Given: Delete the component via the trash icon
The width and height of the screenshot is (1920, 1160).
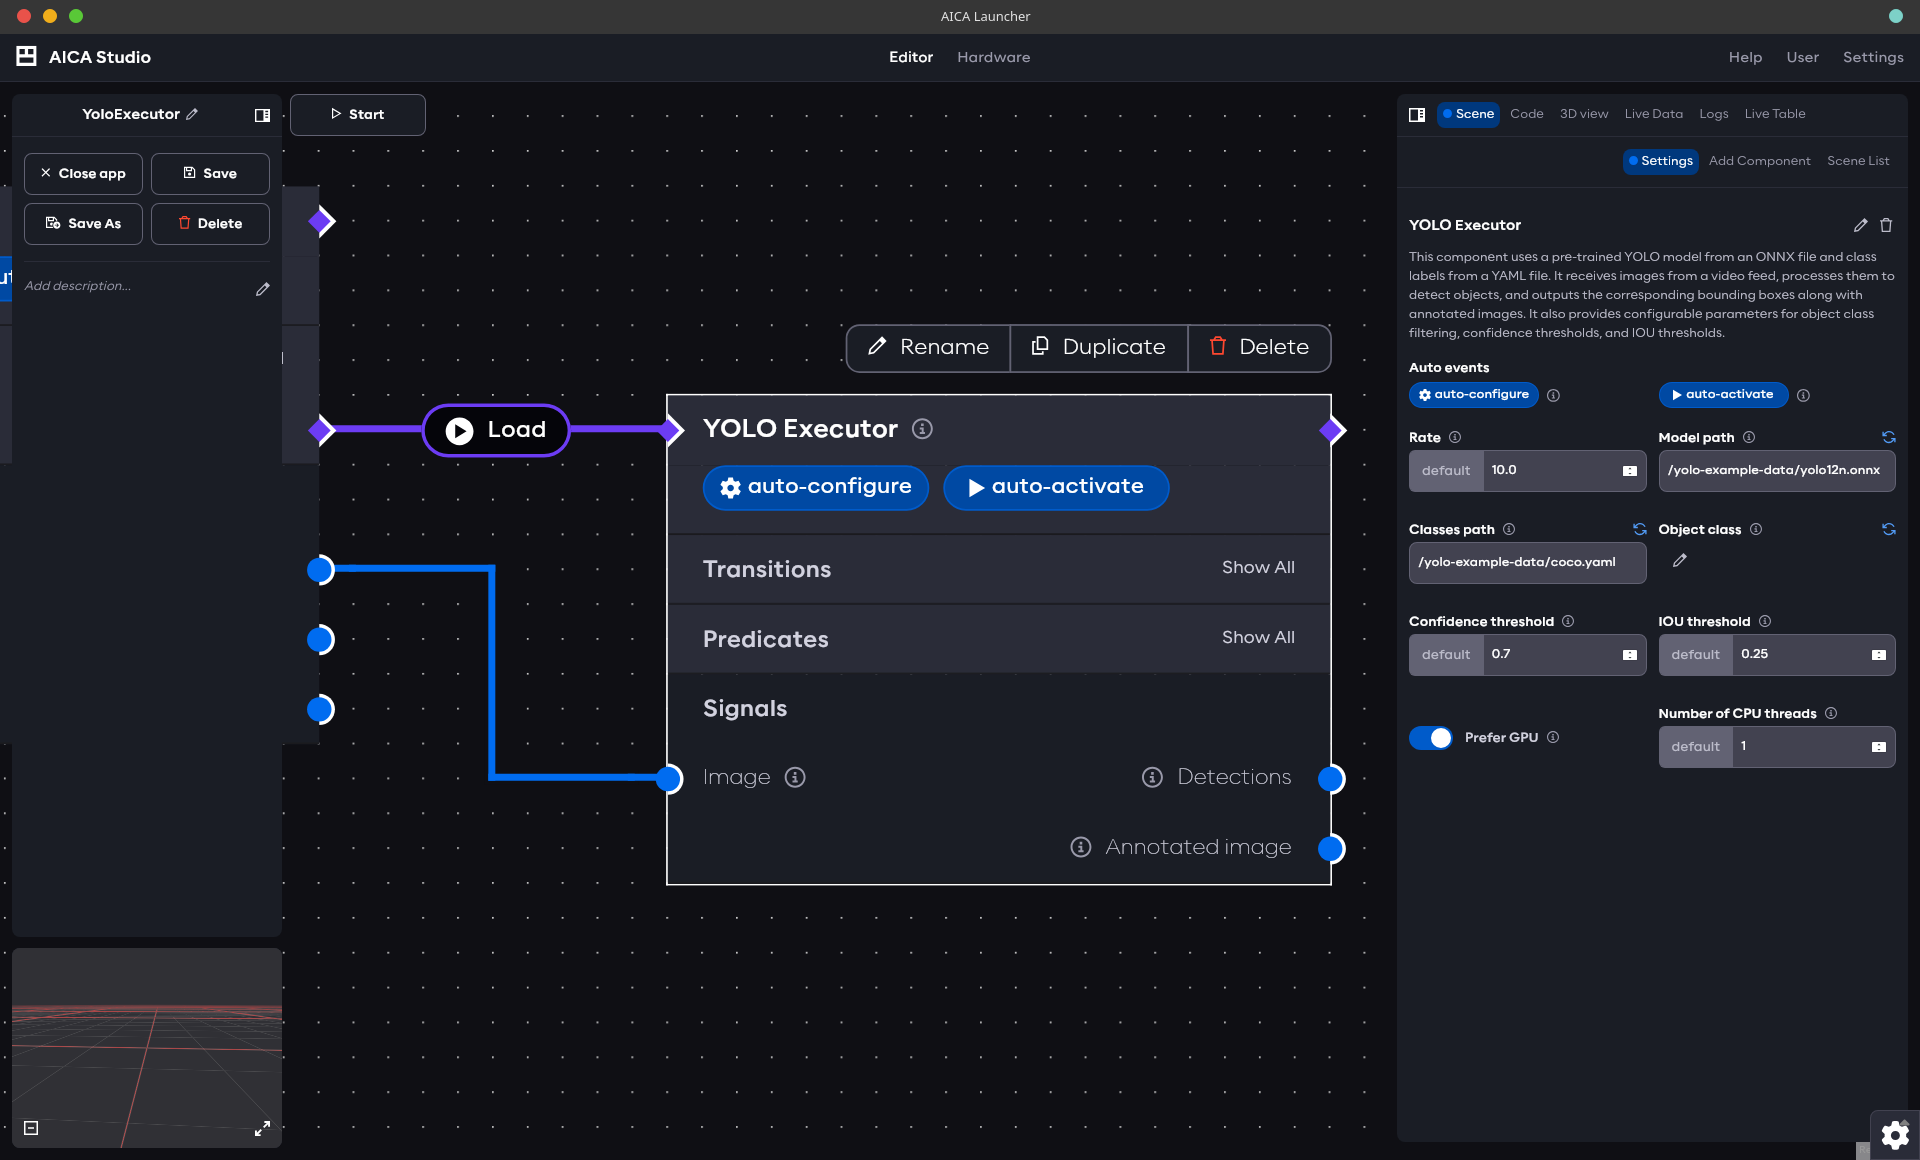Looking at the screenshot, I should [x=1887, y=225].
